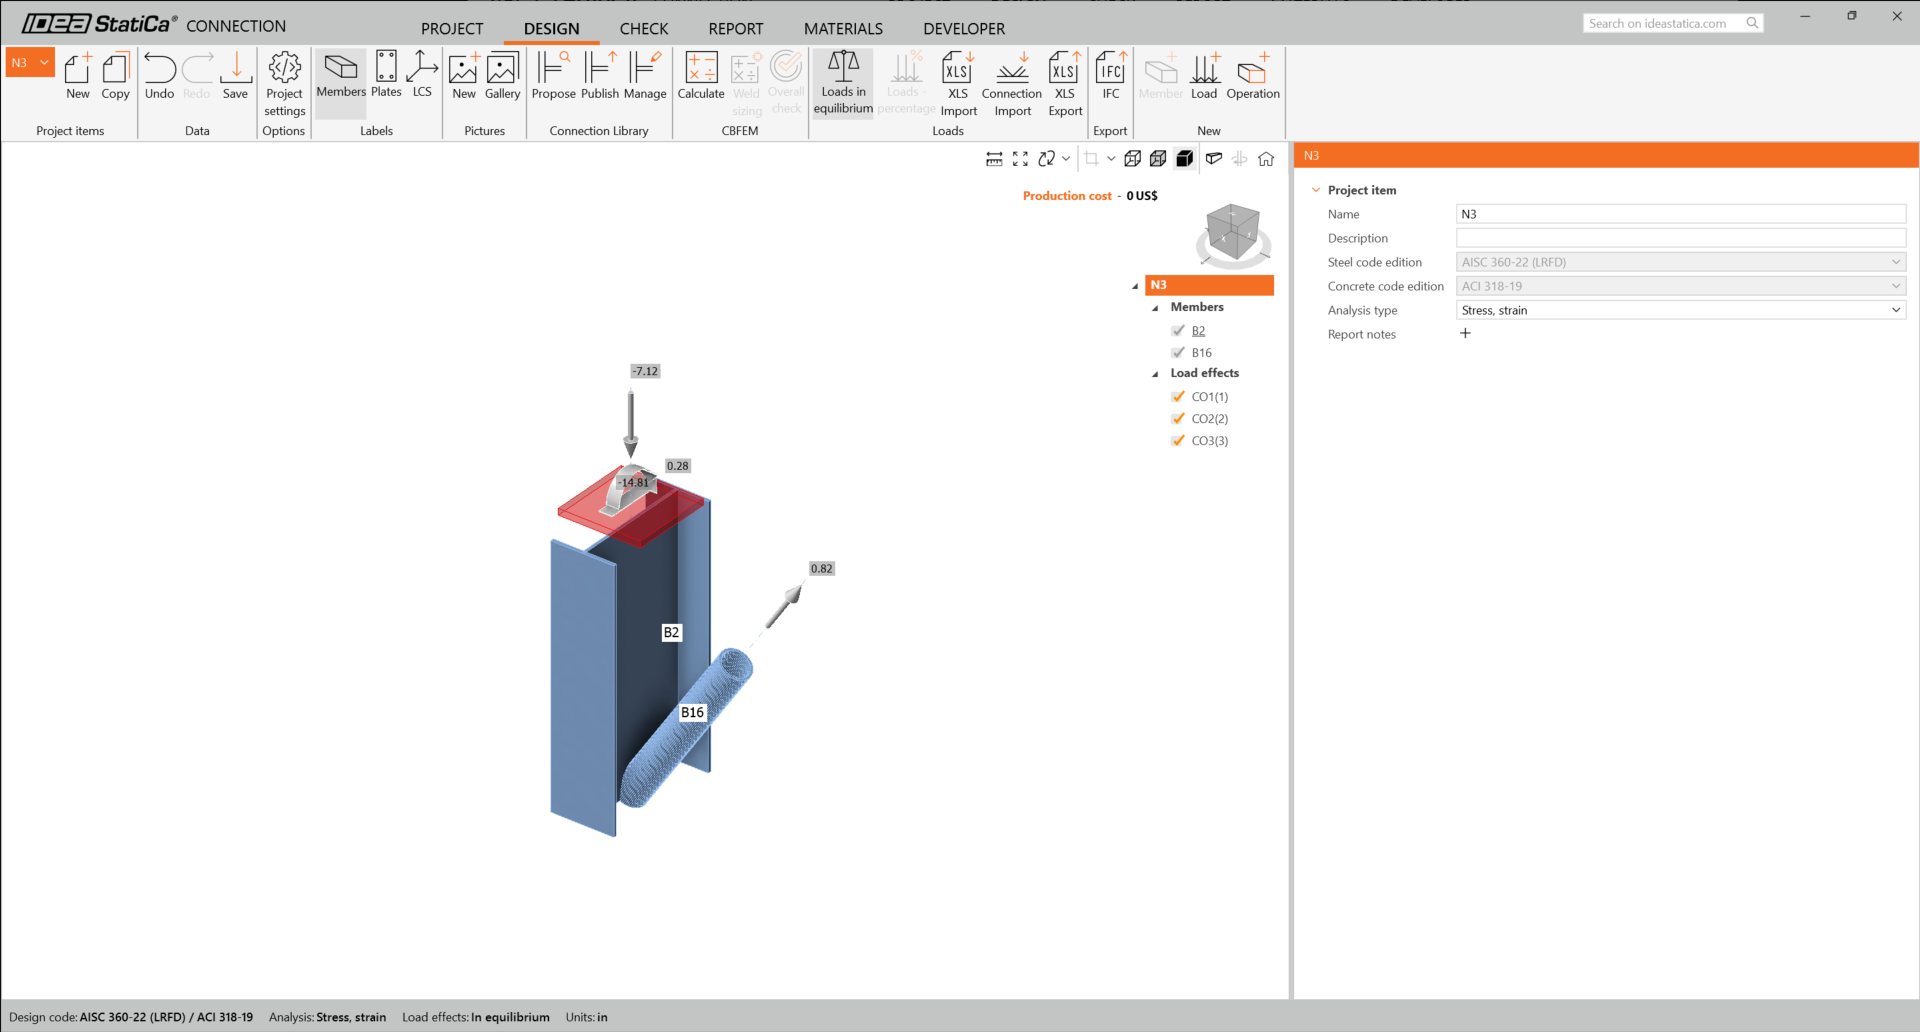Show the LCS labels

click(x=421, y=75)
